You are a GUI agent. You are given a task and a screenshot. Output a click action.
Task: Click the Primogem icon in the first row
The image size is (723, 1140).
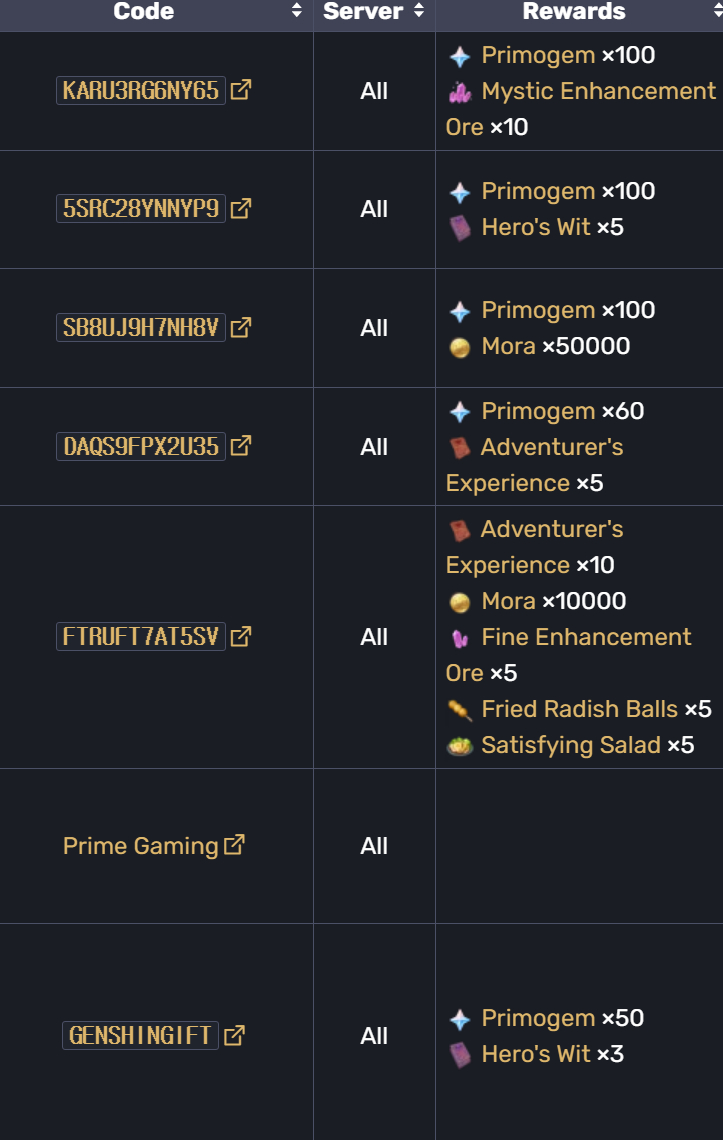[x=460, y=56]
